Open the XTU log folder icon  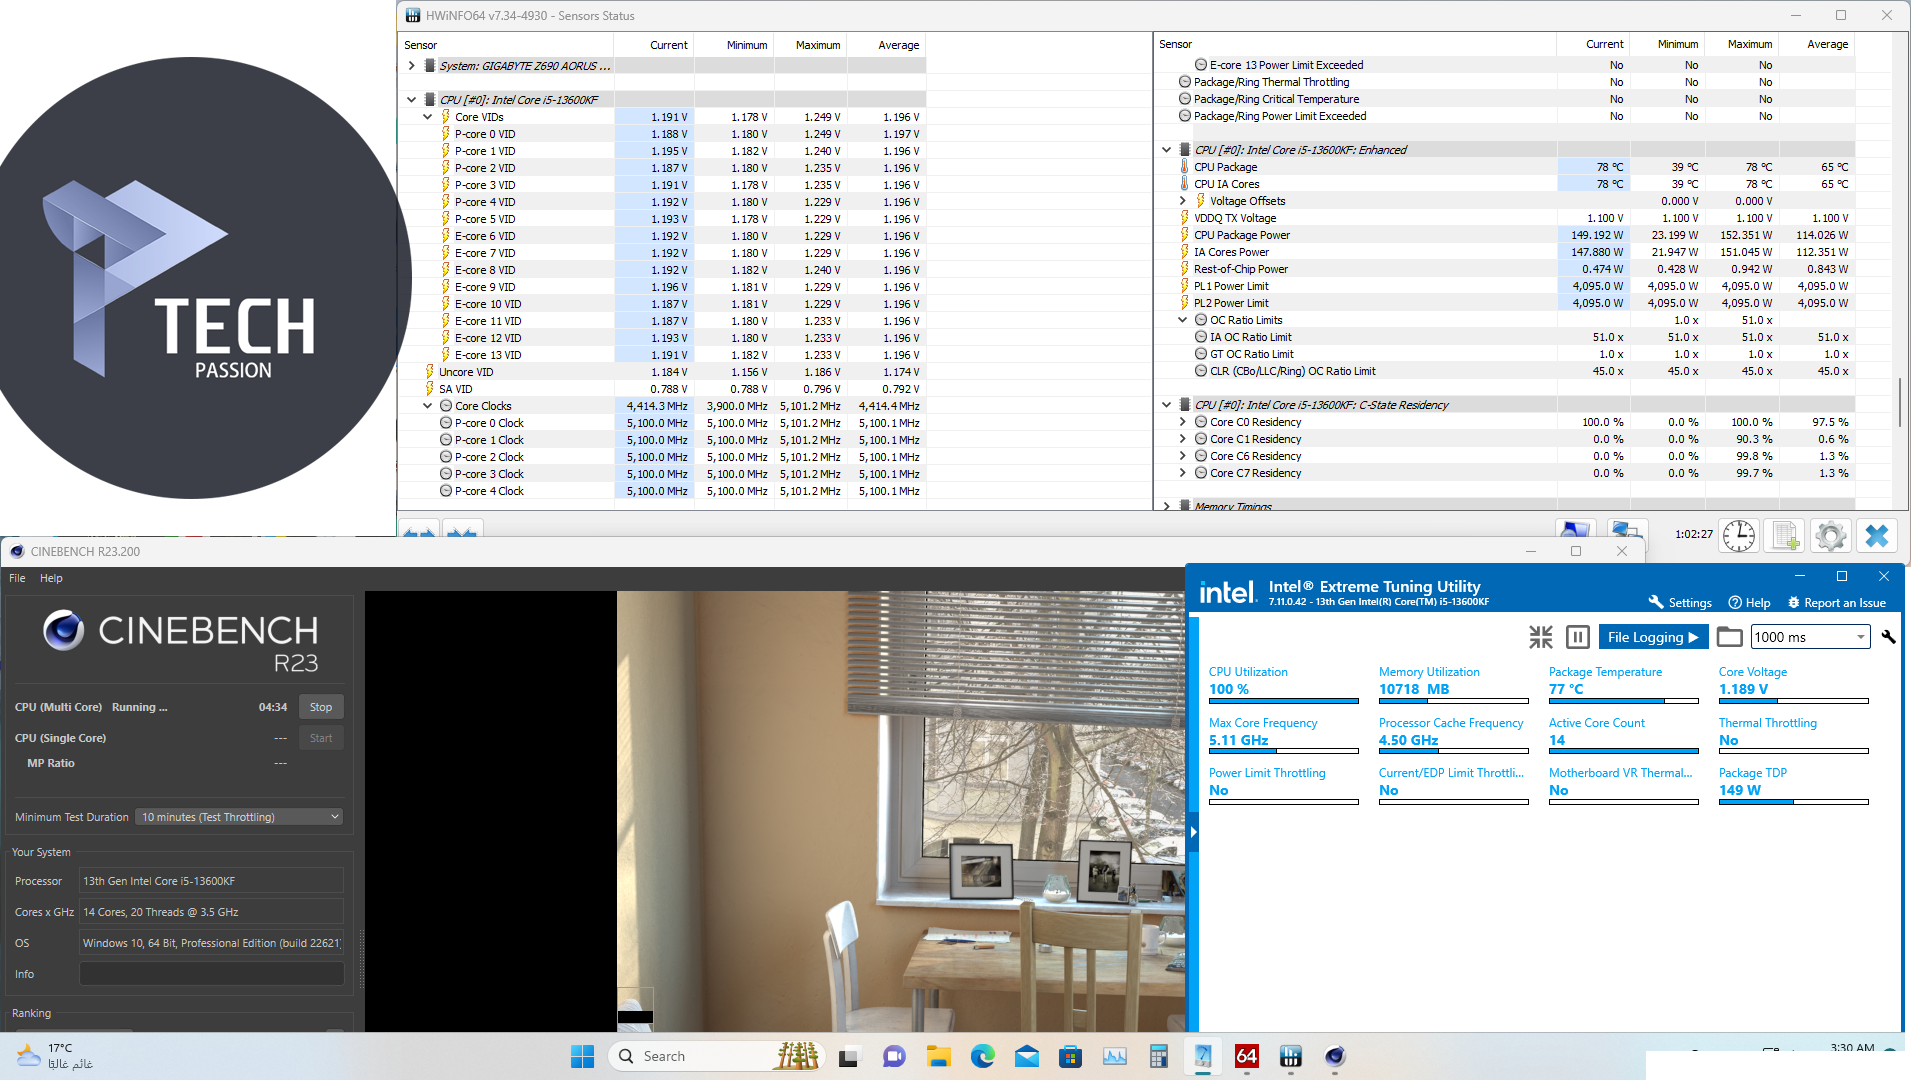coord(1729,637)
